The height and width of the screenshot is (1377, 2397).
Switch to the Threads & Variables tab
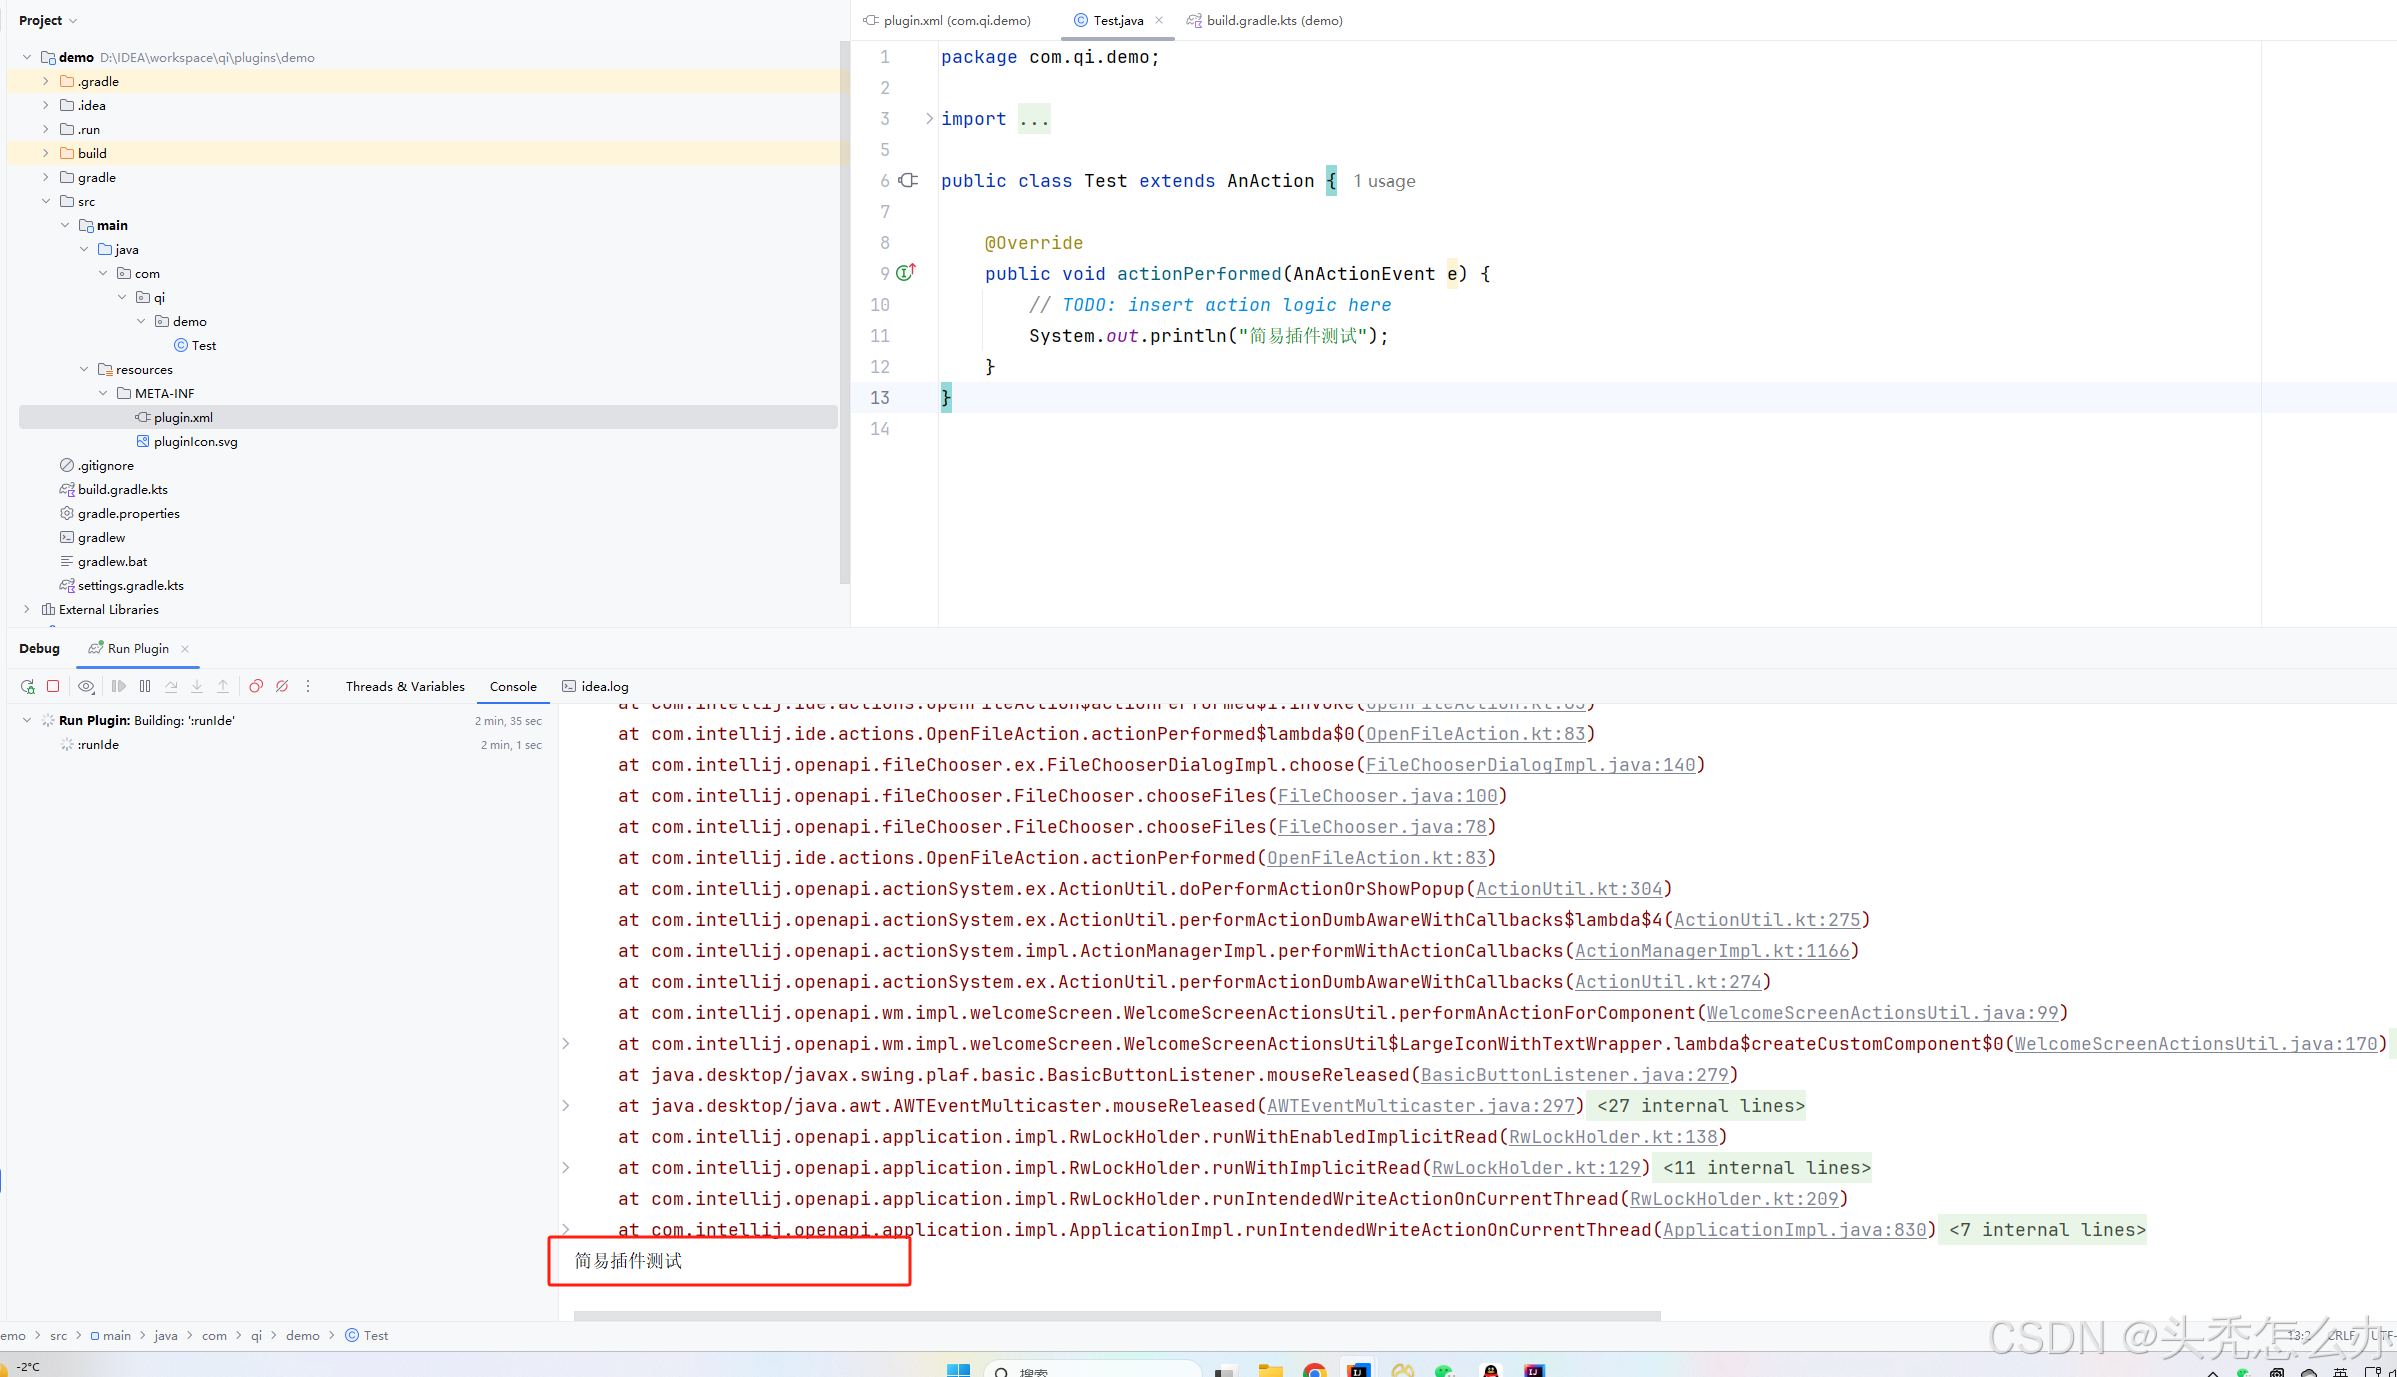405,686
